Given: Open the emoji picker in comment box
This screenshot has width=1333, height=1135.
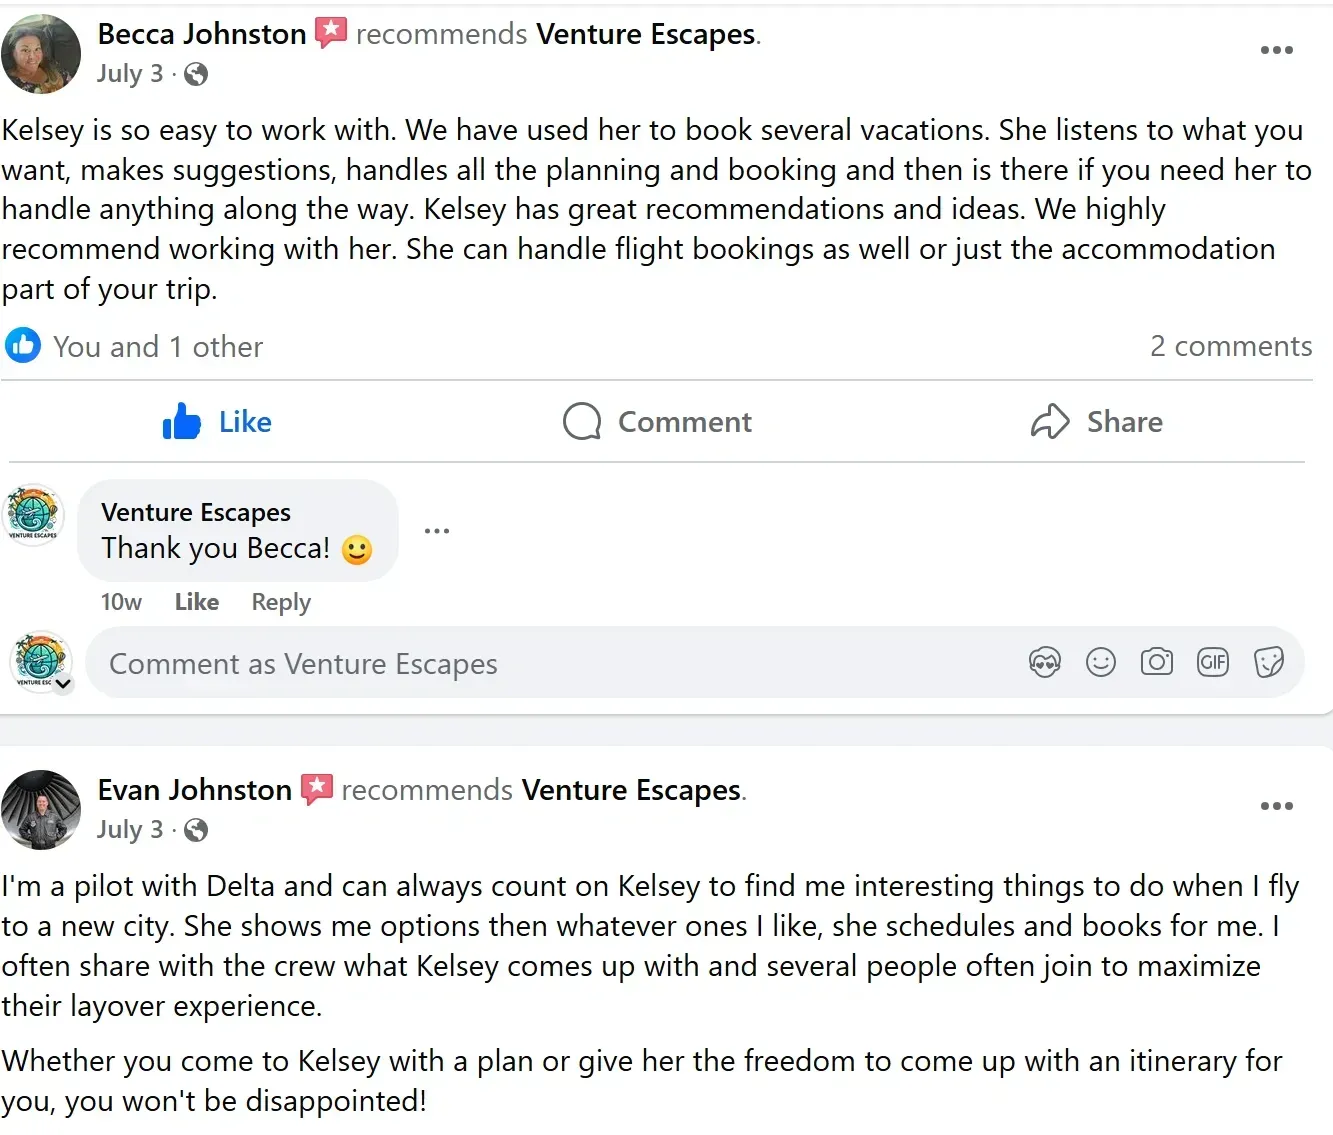Looking at the screenshot, I should (1100, 662).
